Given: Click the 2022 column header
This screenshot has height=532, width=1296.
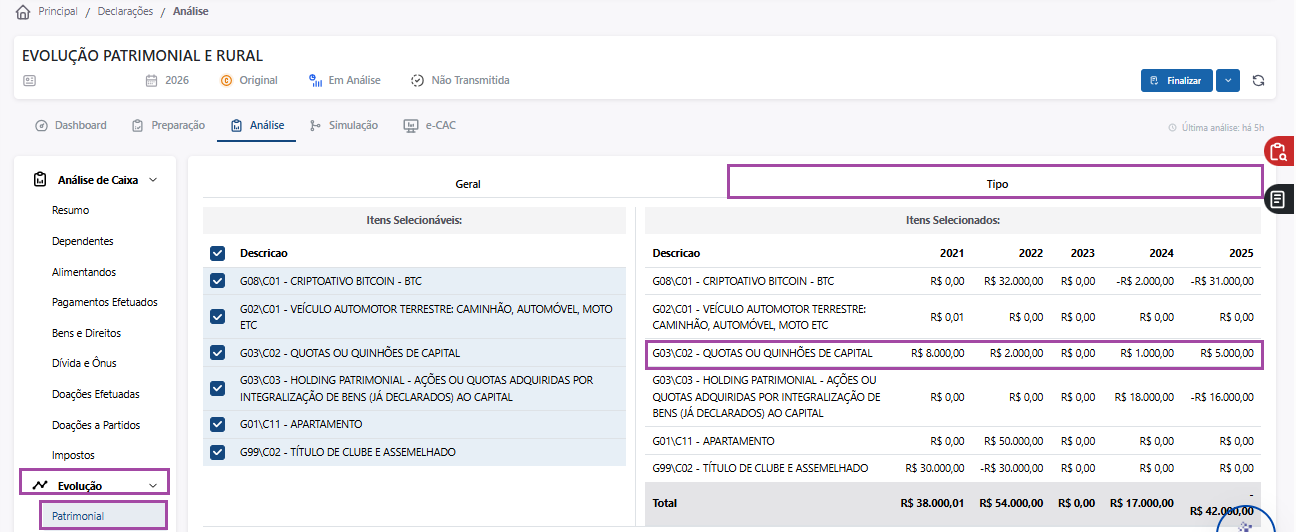Looking at the screenshot, I should [1030, 253].
